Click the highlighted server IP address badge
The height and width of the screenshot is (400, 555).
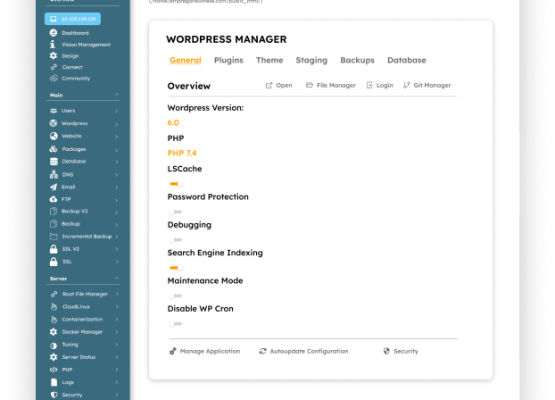tap(73, 19)
